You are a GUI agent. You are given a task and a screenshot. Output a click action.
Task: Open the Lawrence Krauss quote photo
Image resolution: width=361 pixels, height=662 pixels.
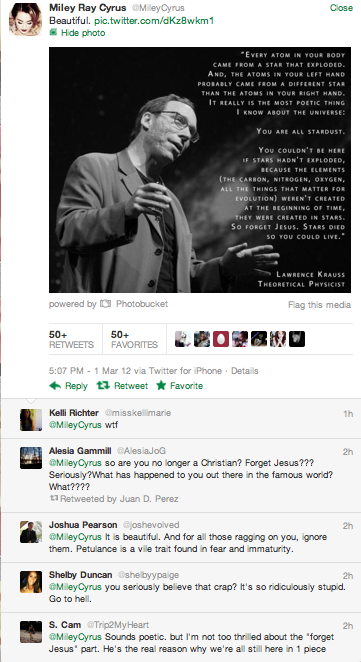point(200,170)
